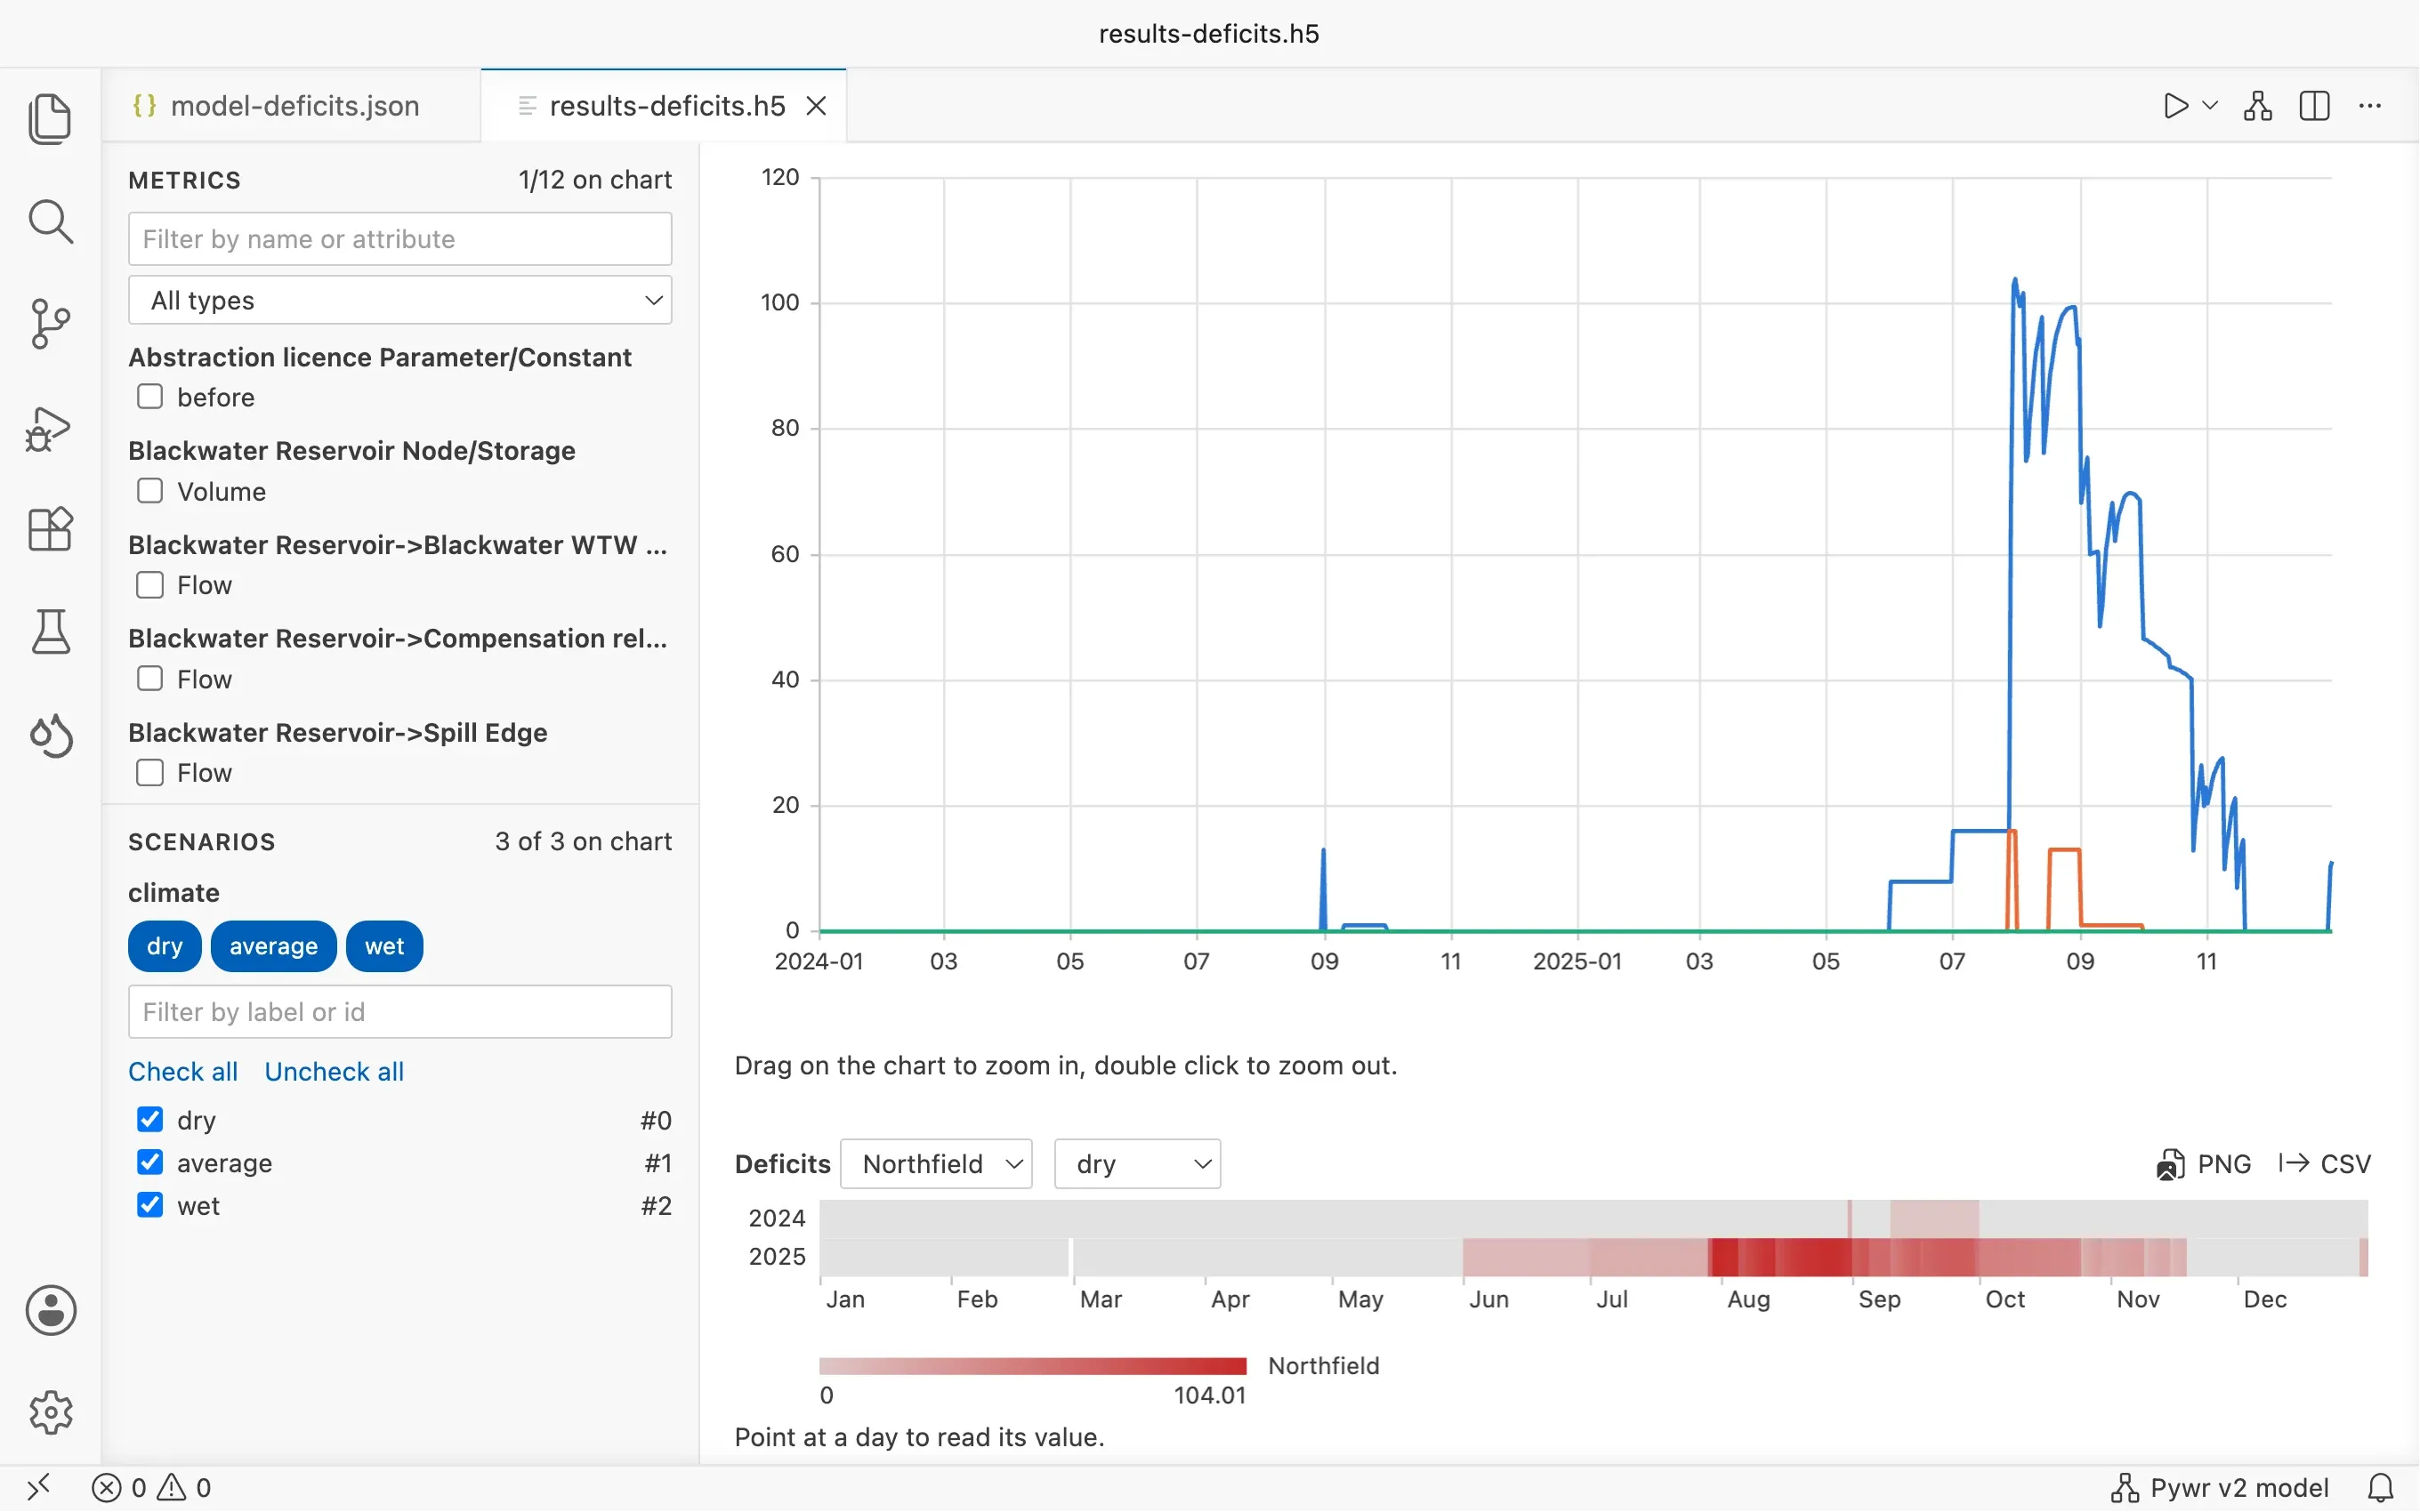Open the Search view icon
Screen dimensions: 2420x1512
pyautogui.click(x=50, y=221)
